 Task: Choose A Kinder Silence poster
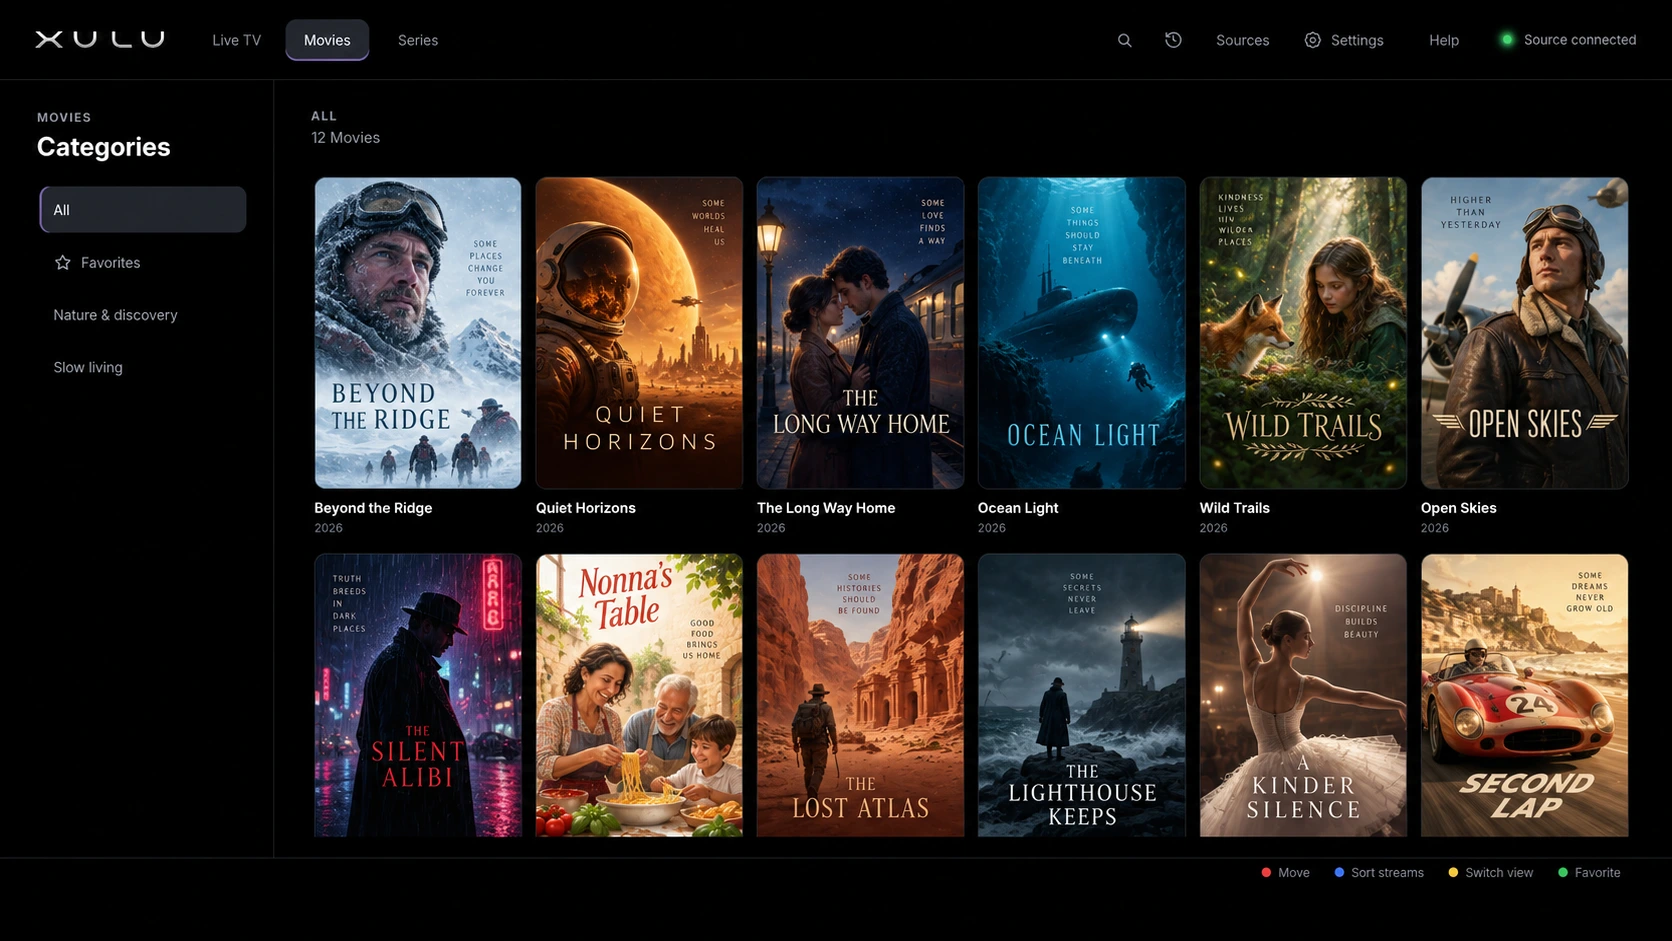coord(1303,695)
